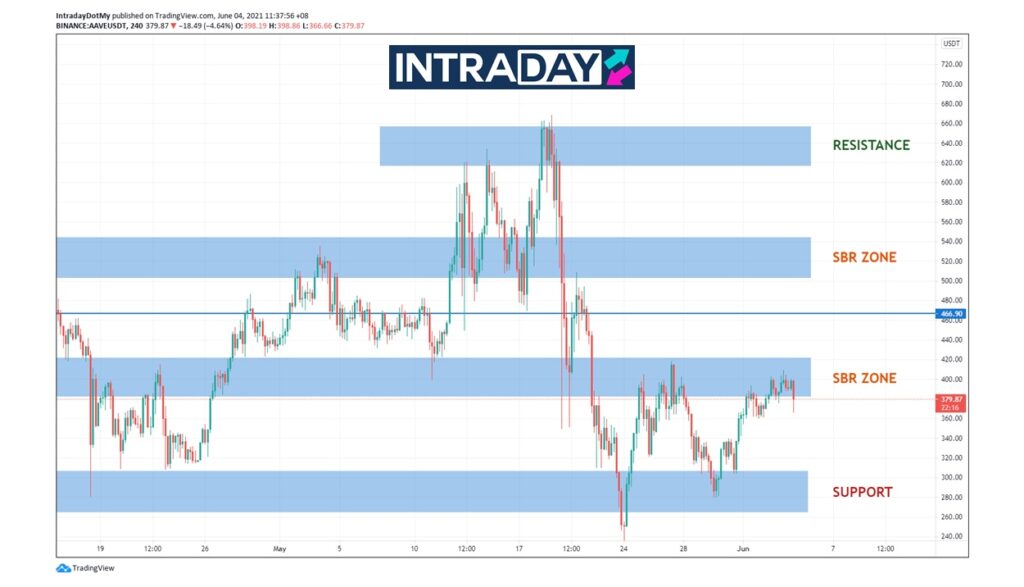Click the Jun label on time axis

742,548
